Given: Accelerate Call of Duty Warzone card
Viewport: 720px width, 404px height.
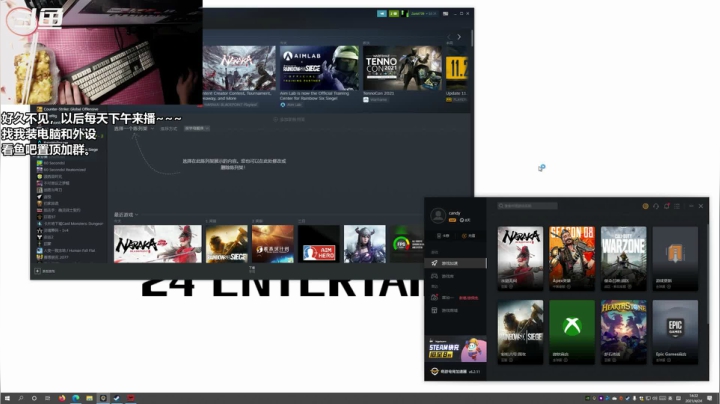Looking at the screenshot, I should coord(624,258).
